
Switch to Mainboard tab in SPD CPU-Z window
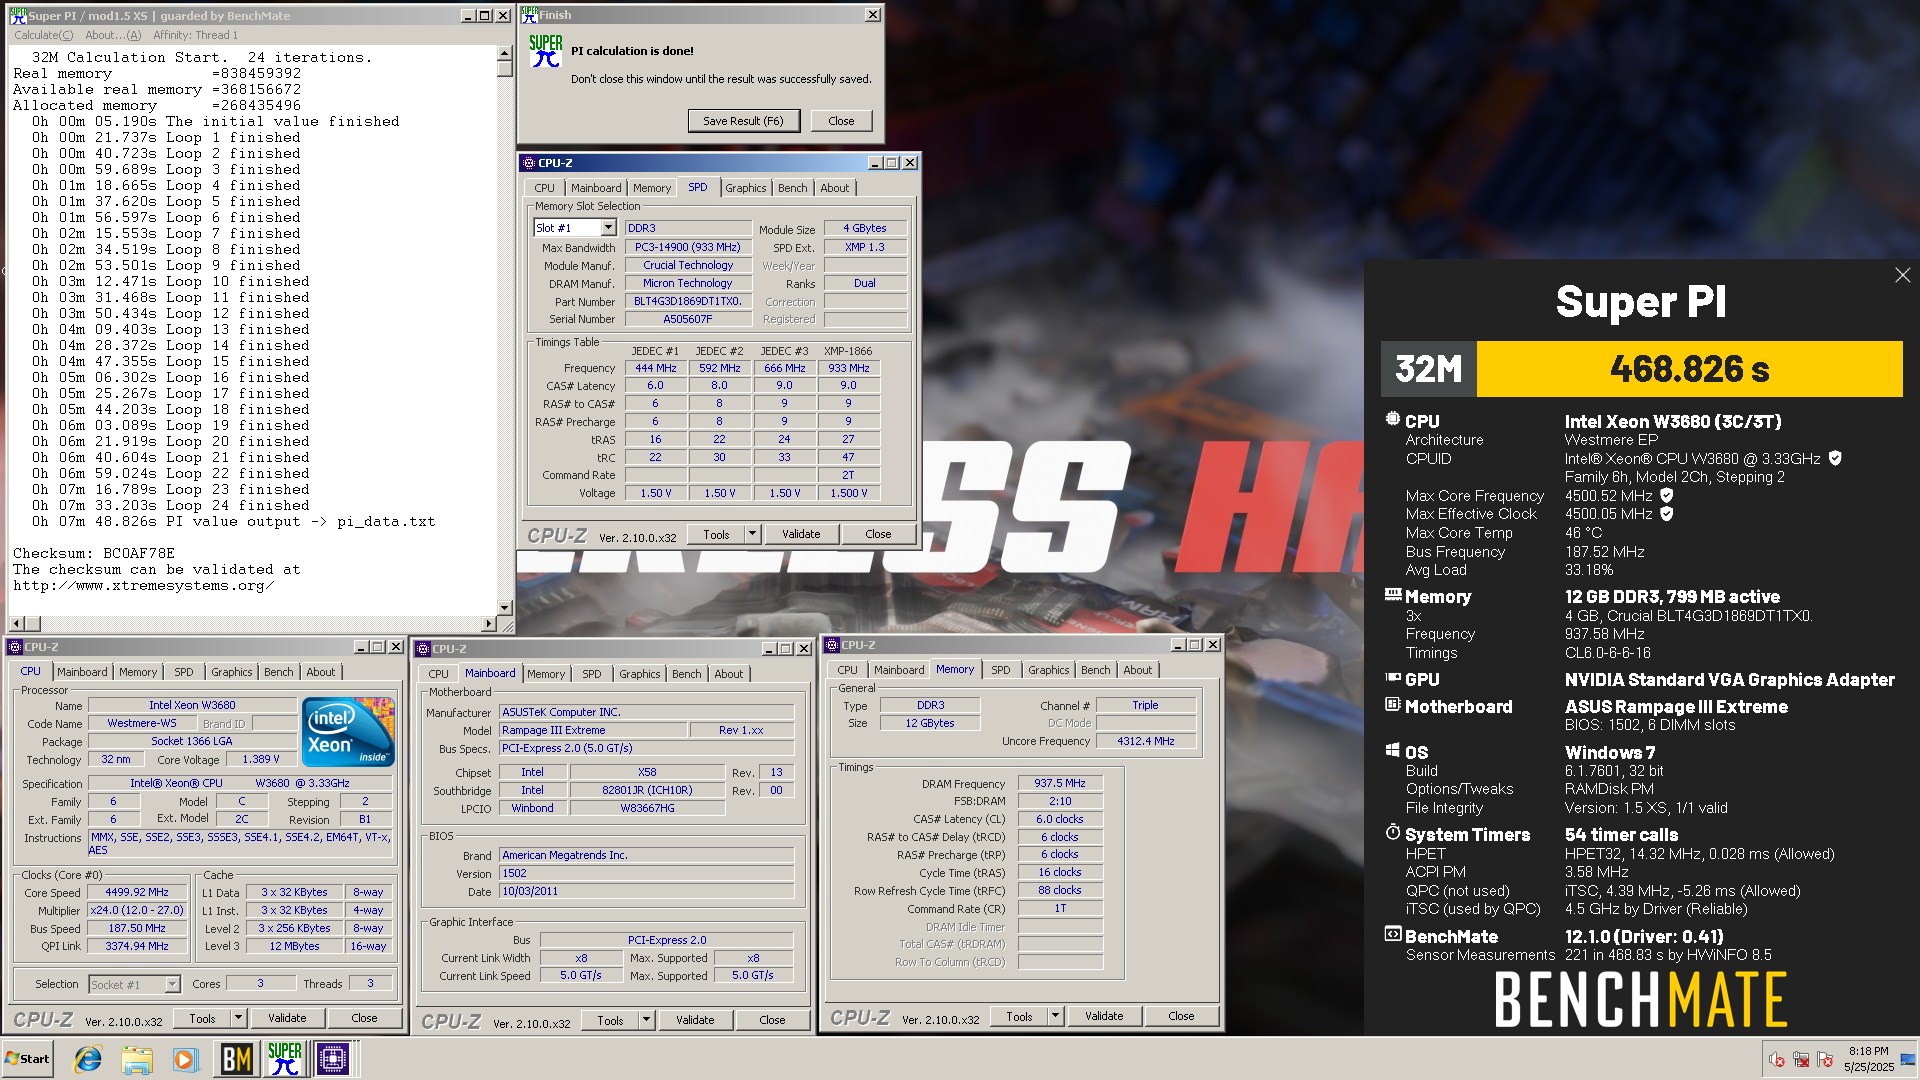pyautogui.click(x=596, y=188)
